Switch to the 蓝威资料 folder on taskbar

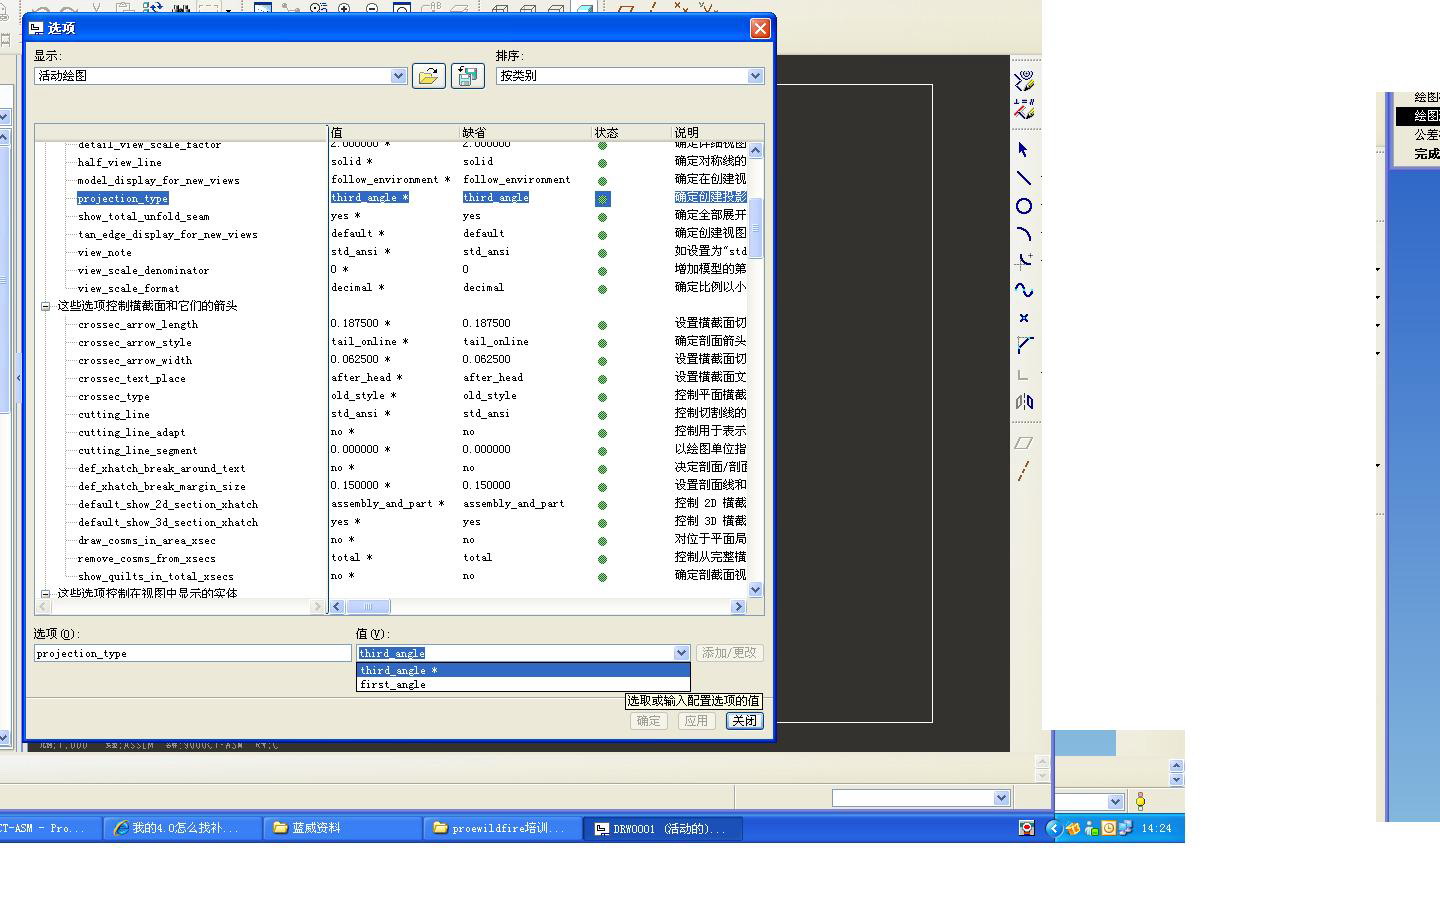(343, 828)
